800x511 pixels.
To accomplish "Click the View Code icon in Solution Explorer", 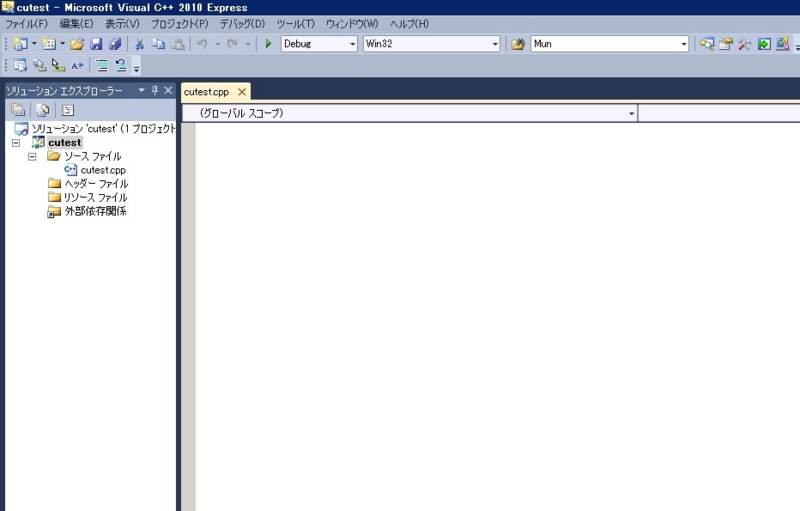I will pos(68,110).
